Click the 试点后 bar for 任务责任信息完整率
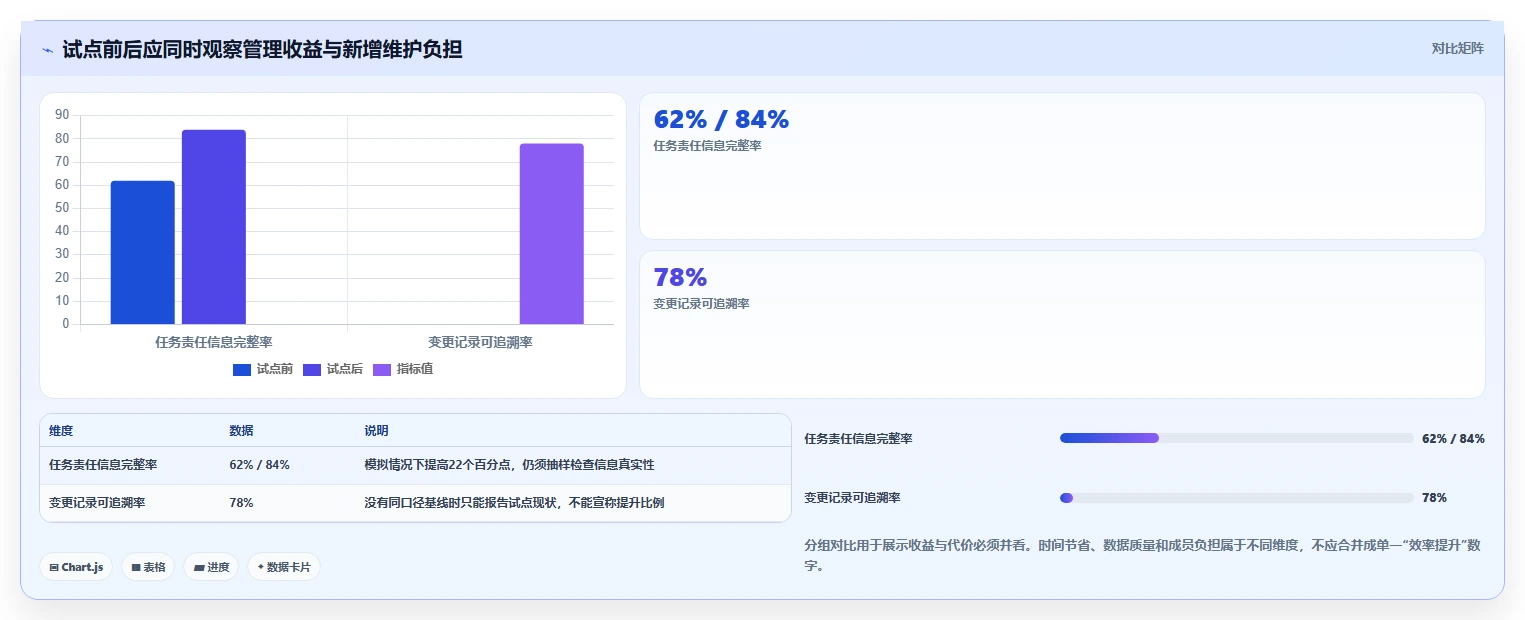The width and height of the screenshot is (1525, 620). [214, 227]
